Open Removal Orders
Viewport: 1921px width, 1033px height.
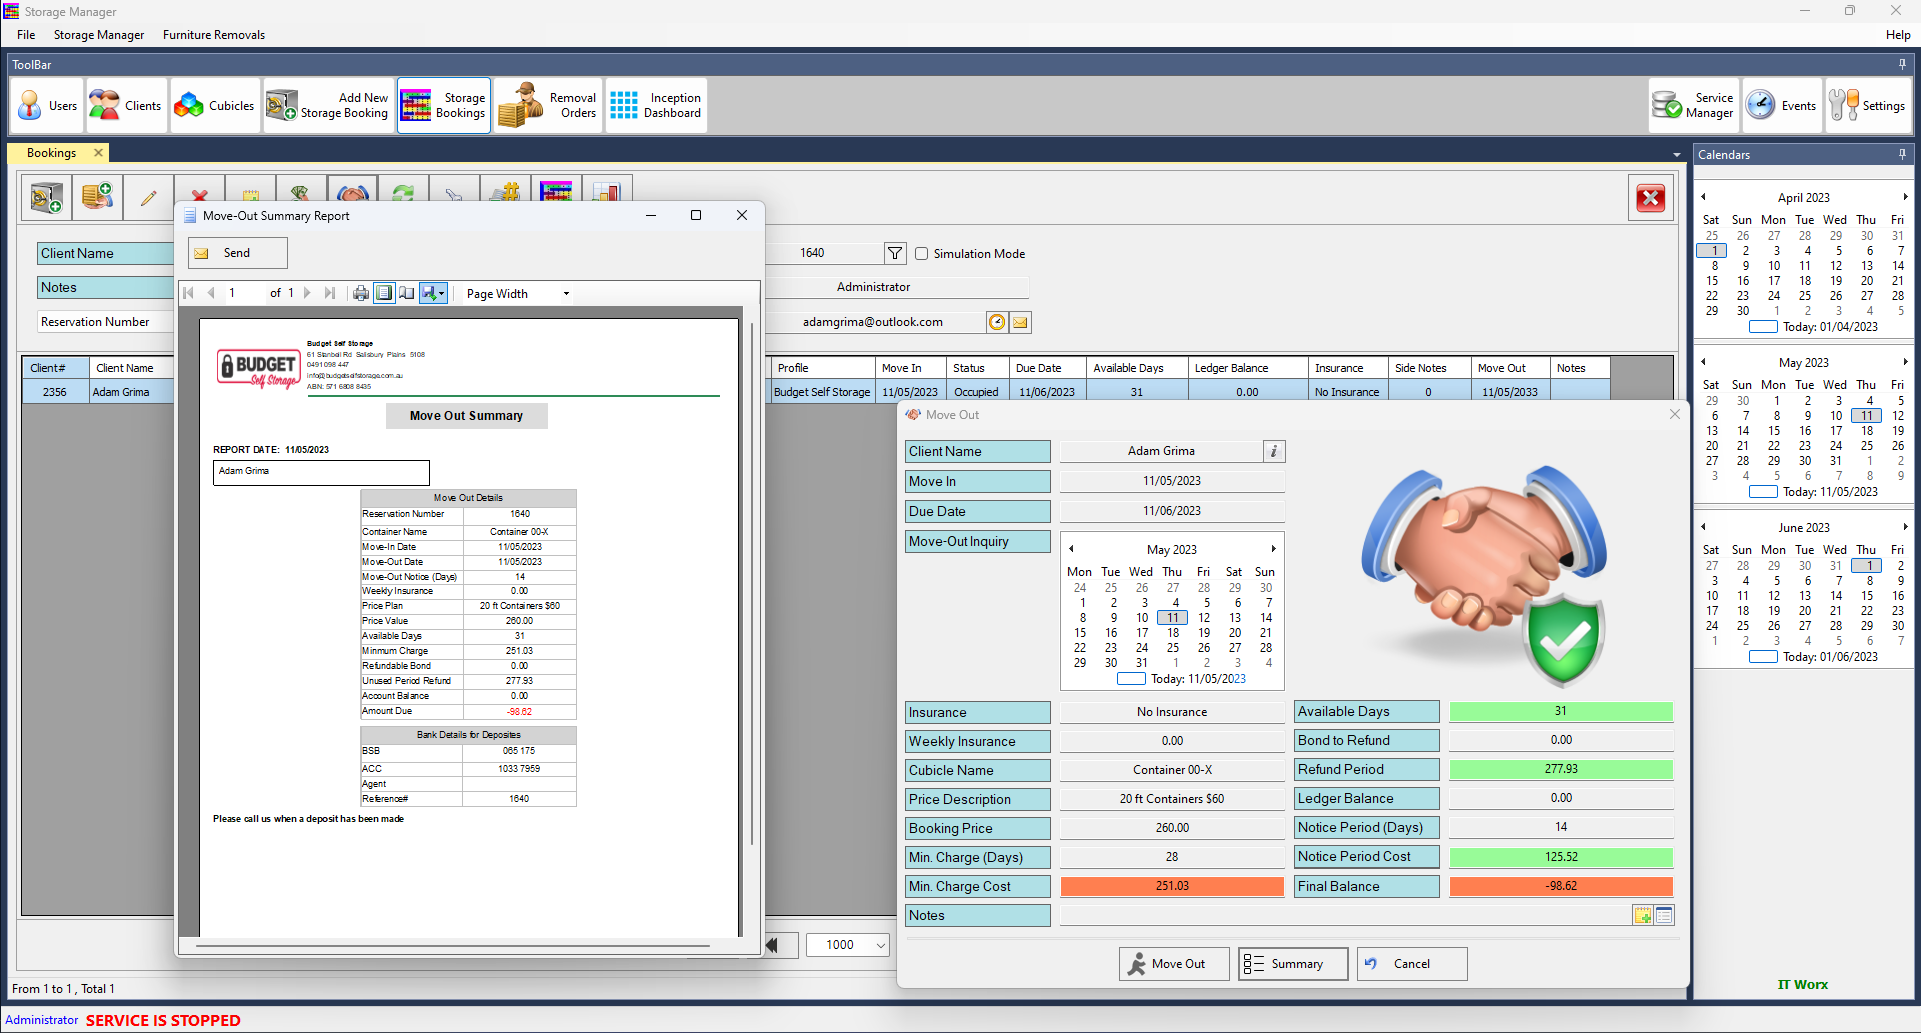548,106
